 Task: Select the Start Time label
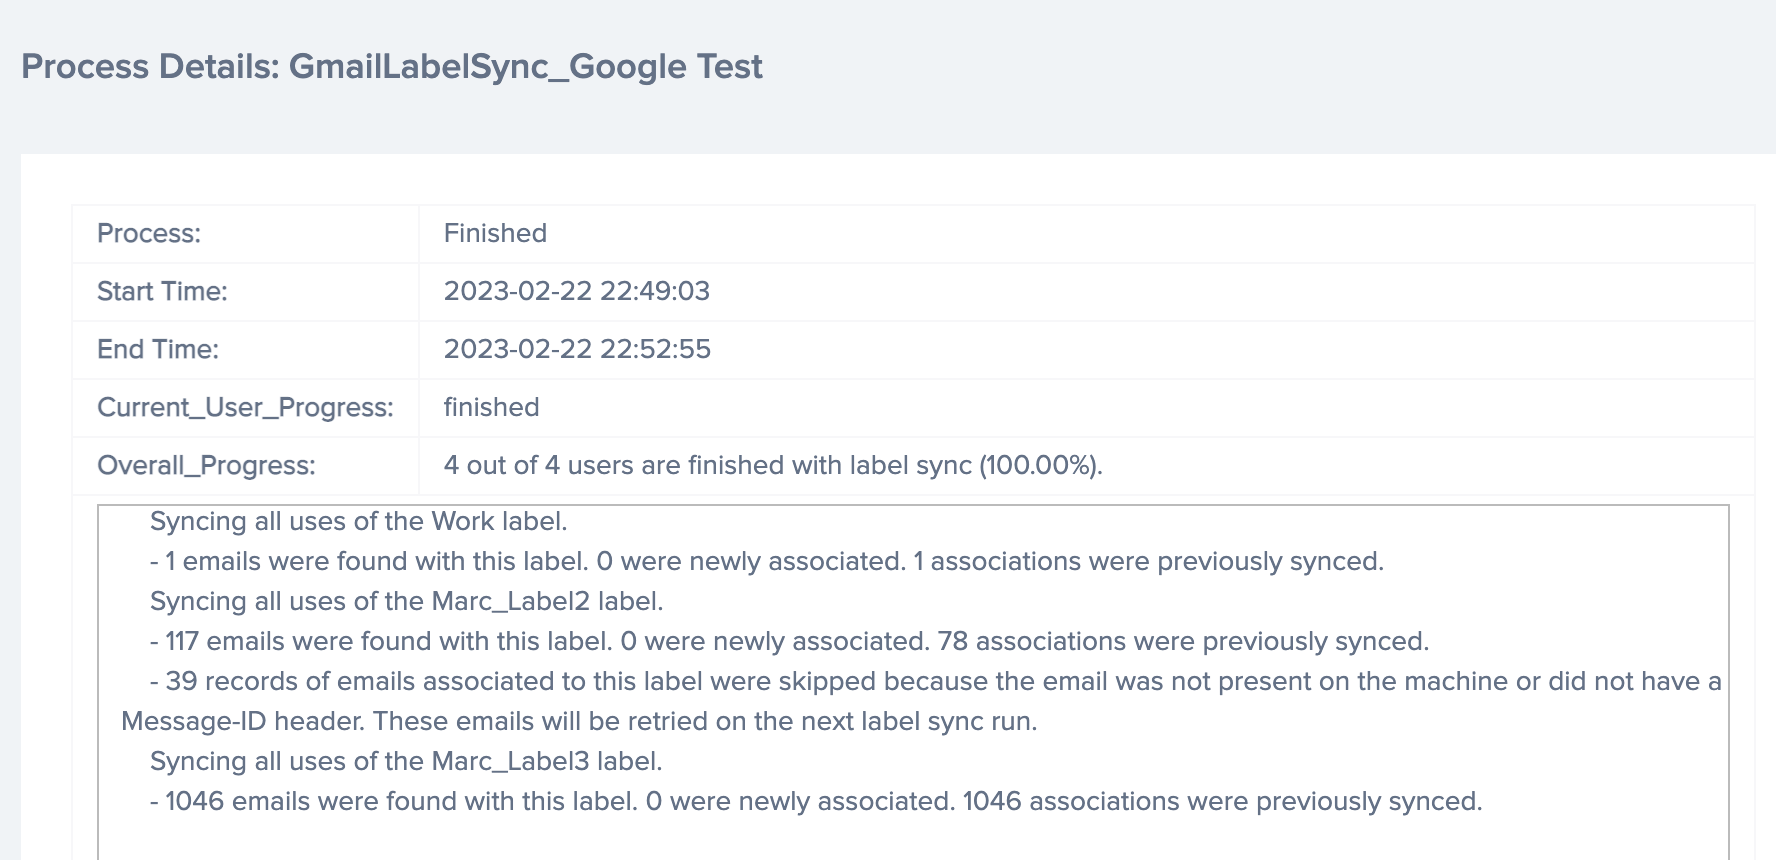tap(162, 292)
